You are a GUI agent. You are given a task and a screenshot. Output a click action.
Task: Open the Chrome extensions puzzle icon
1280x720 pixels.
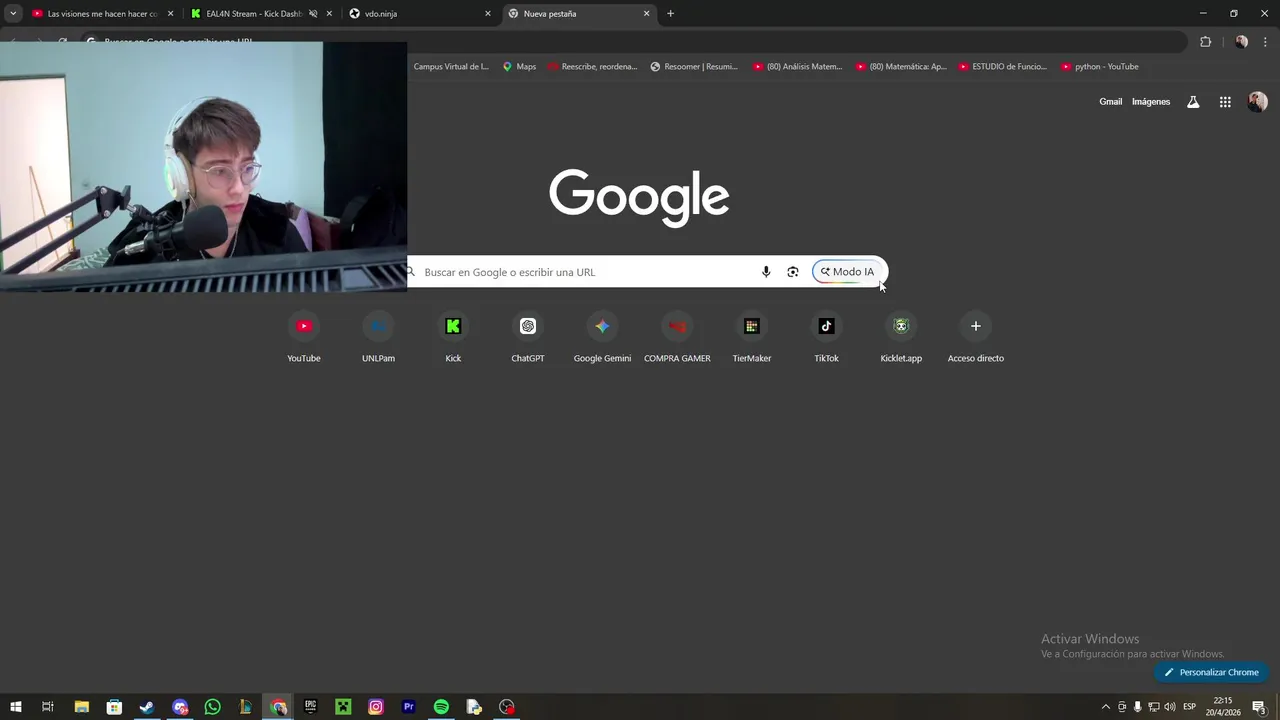1205,42
